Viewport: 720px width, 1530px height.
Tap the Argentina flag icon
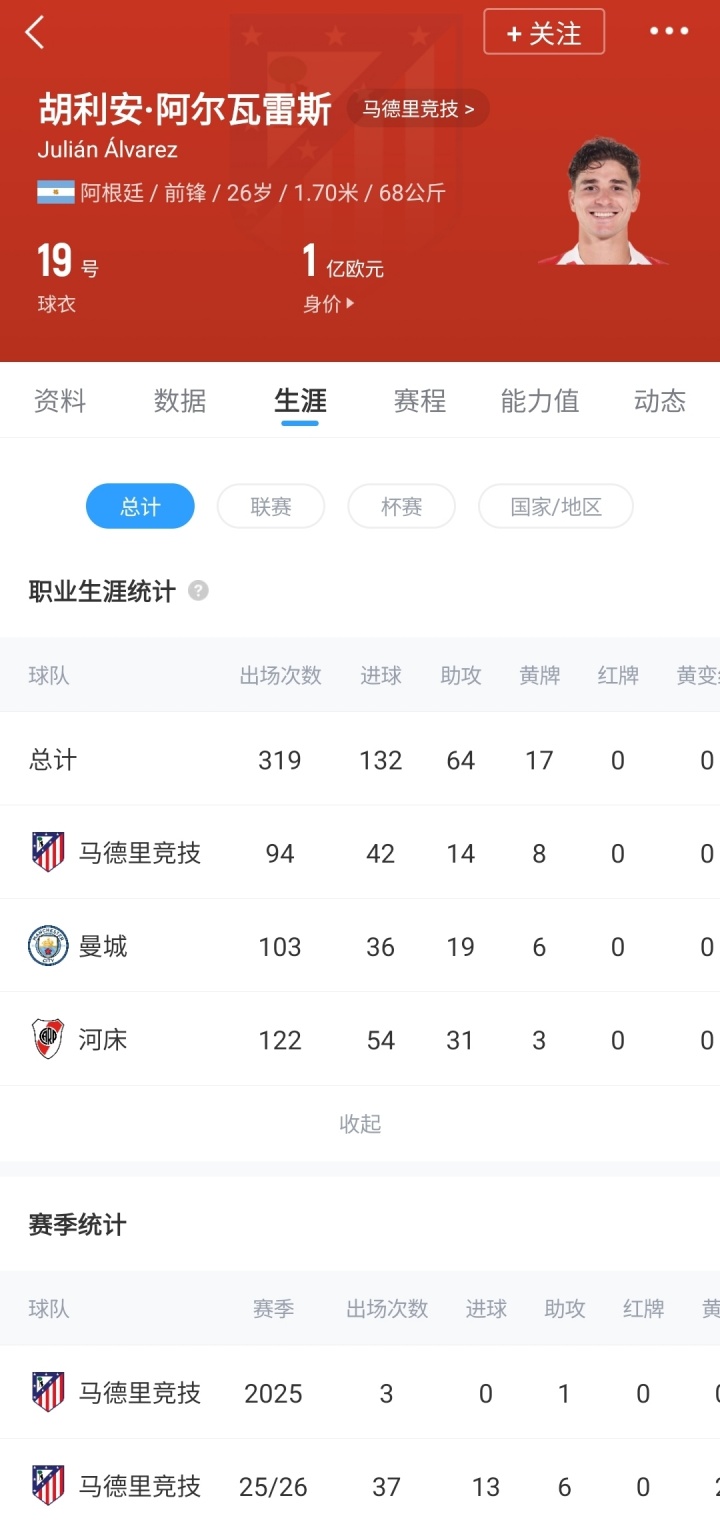56,192
